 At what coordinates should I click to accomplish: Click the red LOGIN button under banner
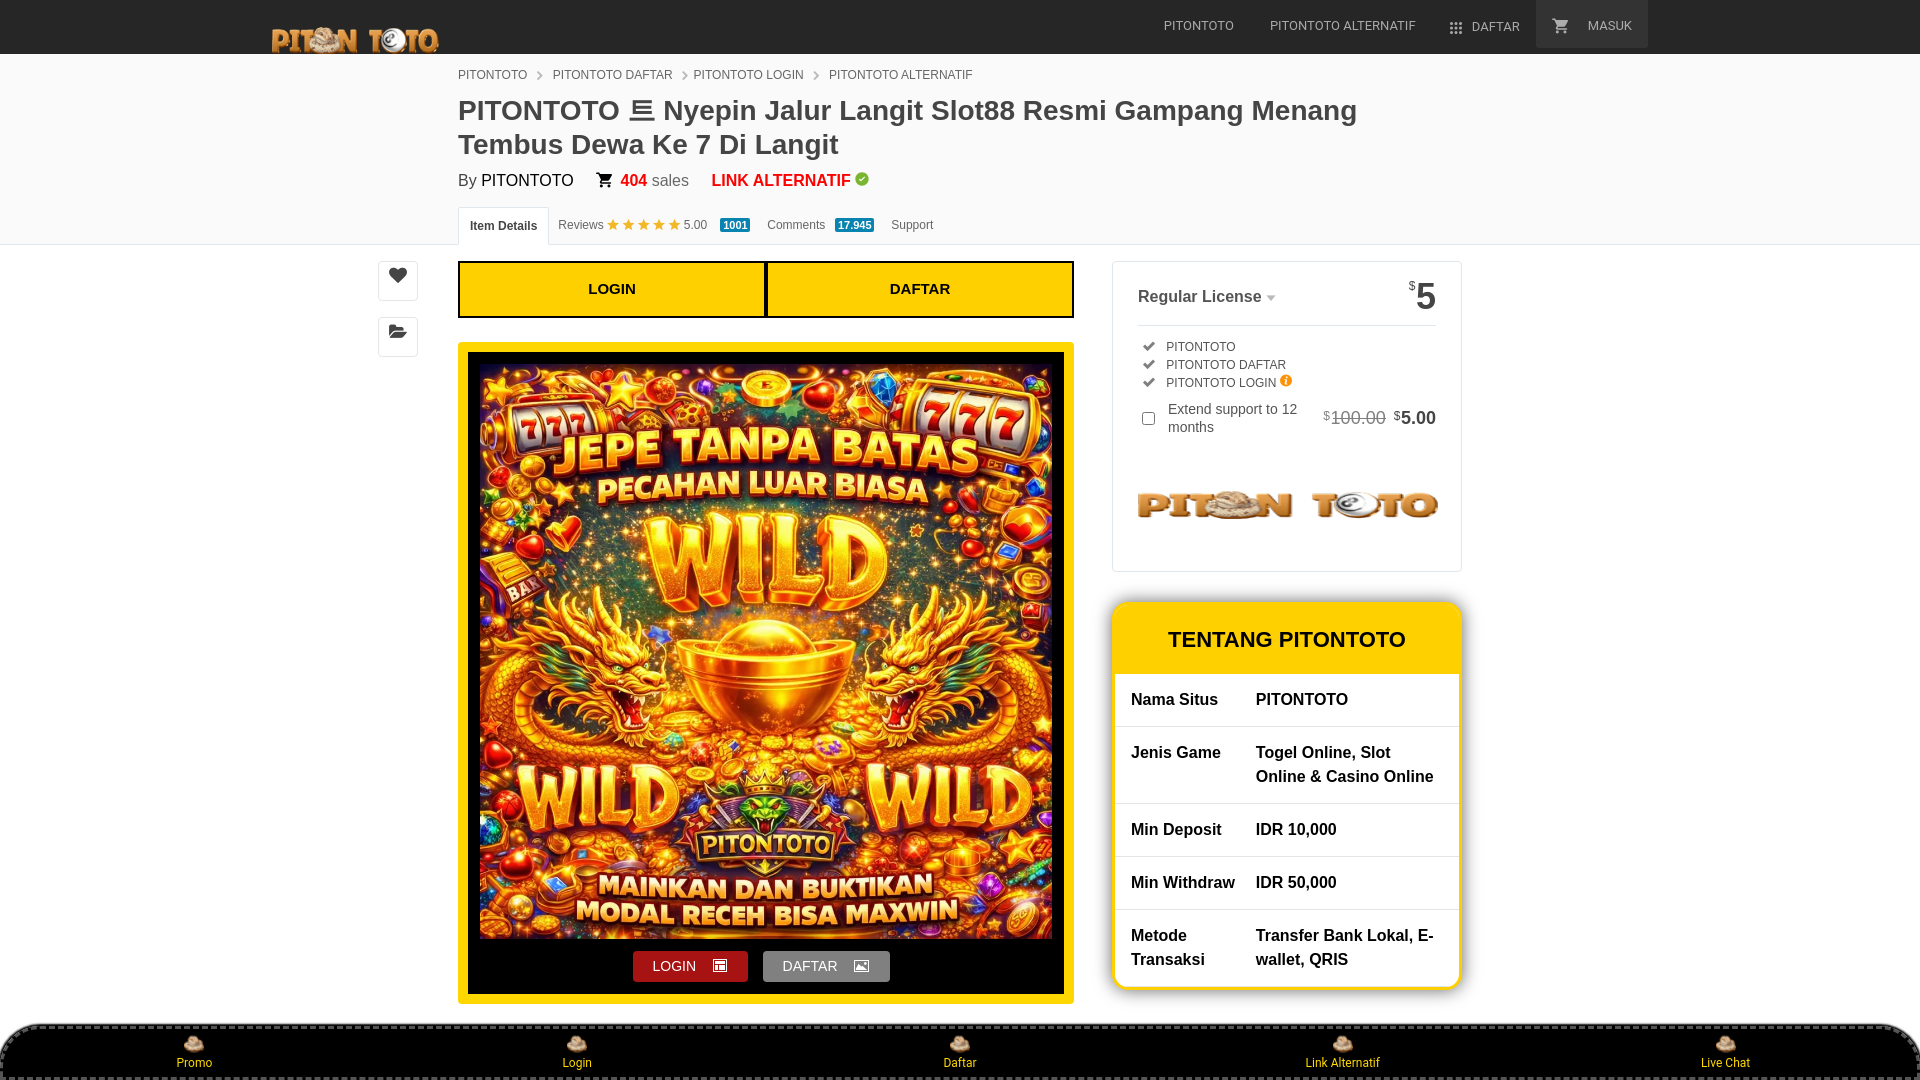(x=690, y=966)
